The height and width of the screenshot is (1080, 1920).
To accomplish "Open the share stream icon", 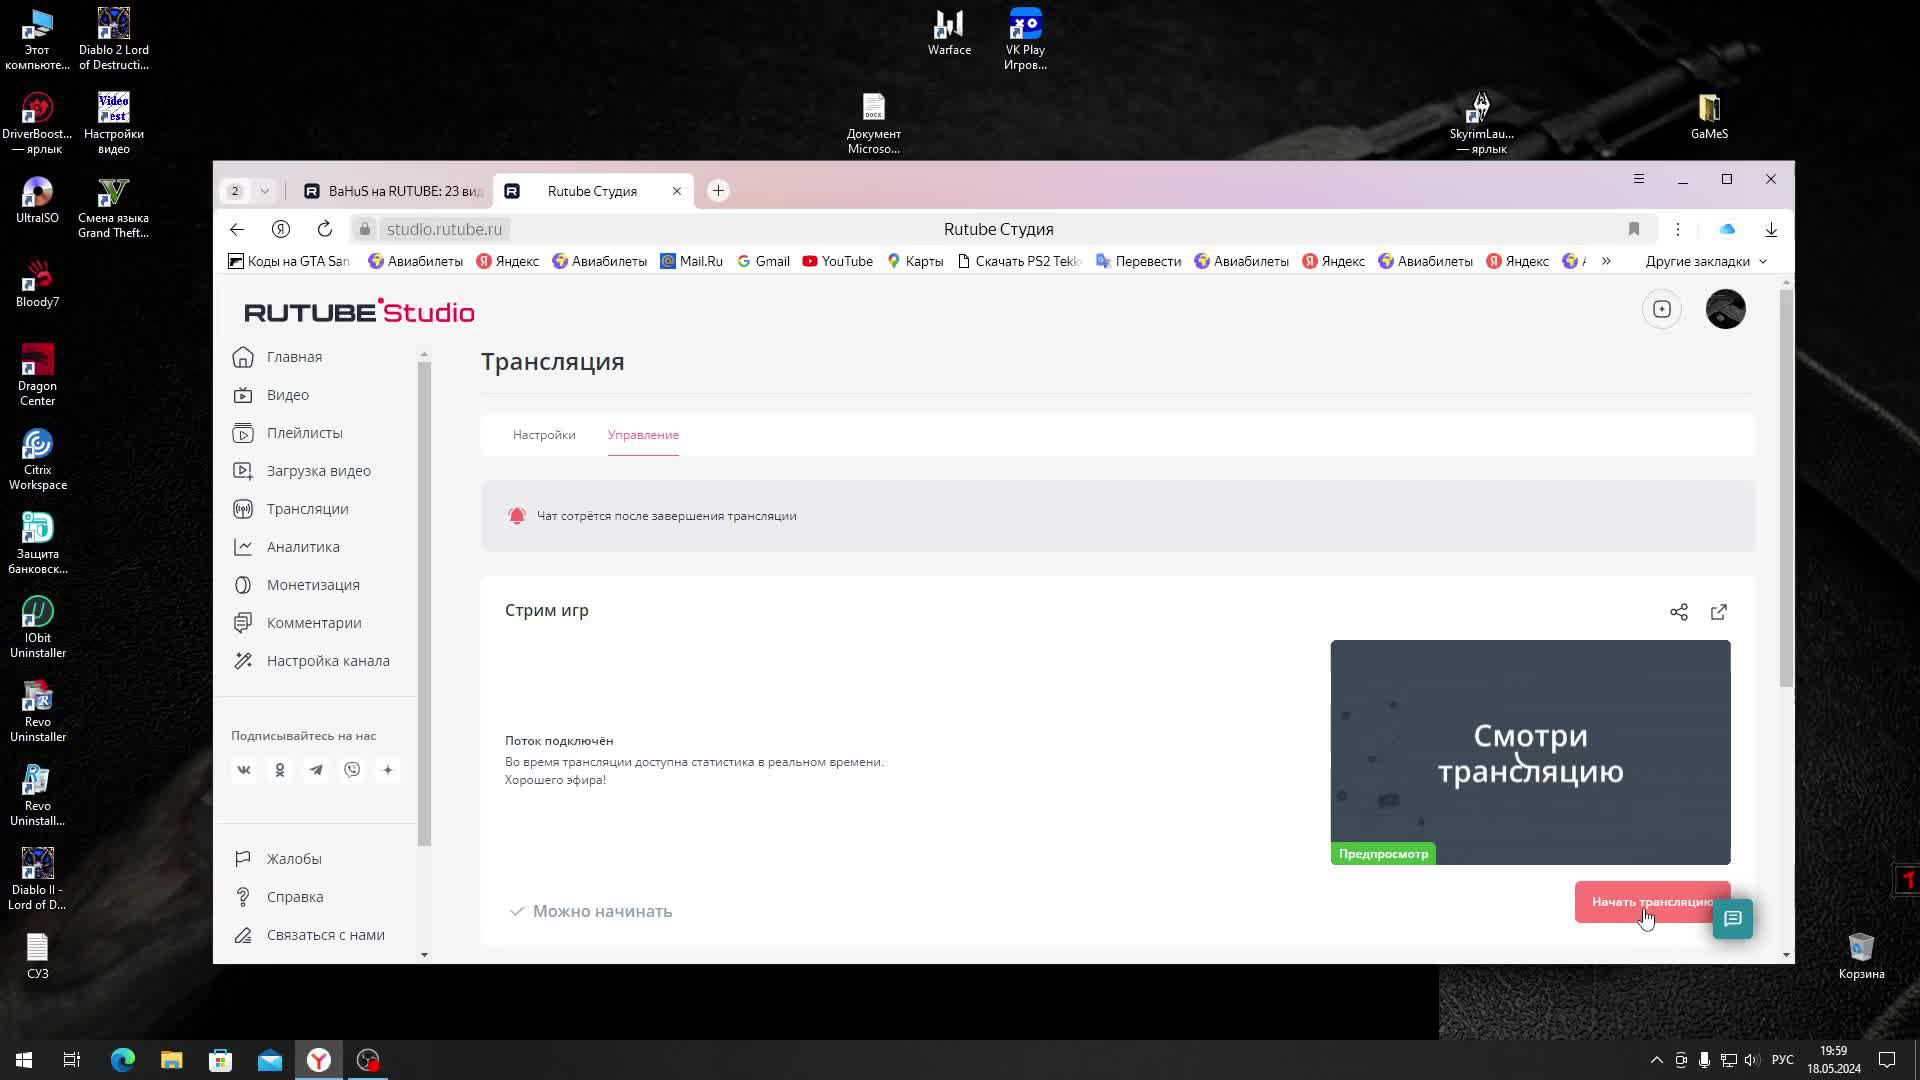I will point(1679,612).
